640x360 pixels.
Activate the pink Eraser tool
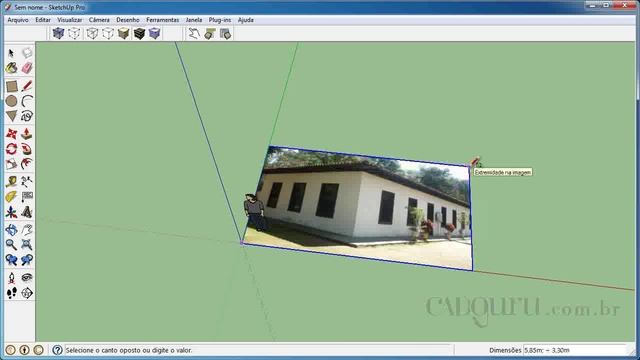27,68
